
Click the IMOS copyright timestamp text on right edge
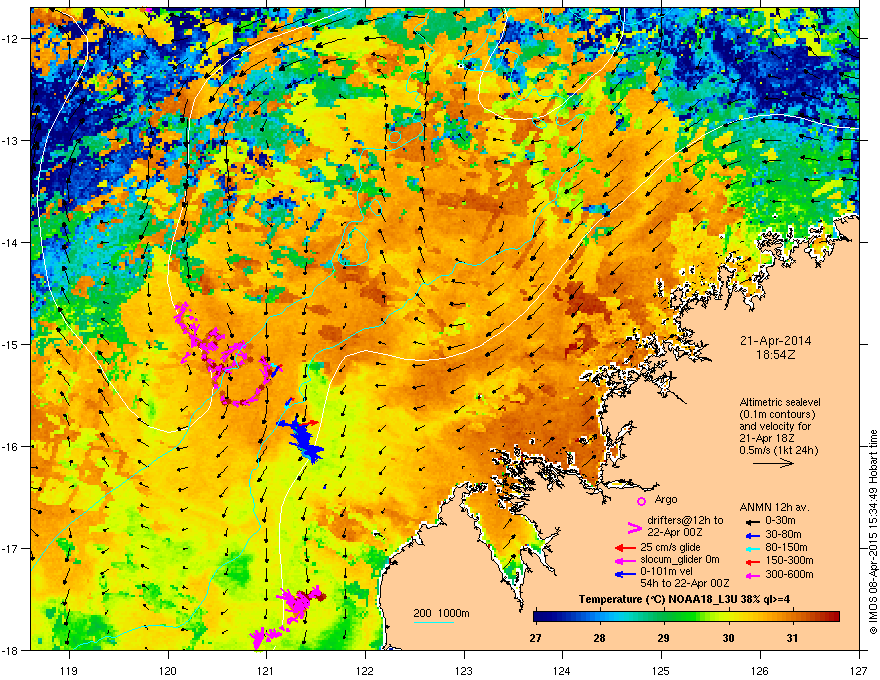pyautogui.click(x=873, y=532)
